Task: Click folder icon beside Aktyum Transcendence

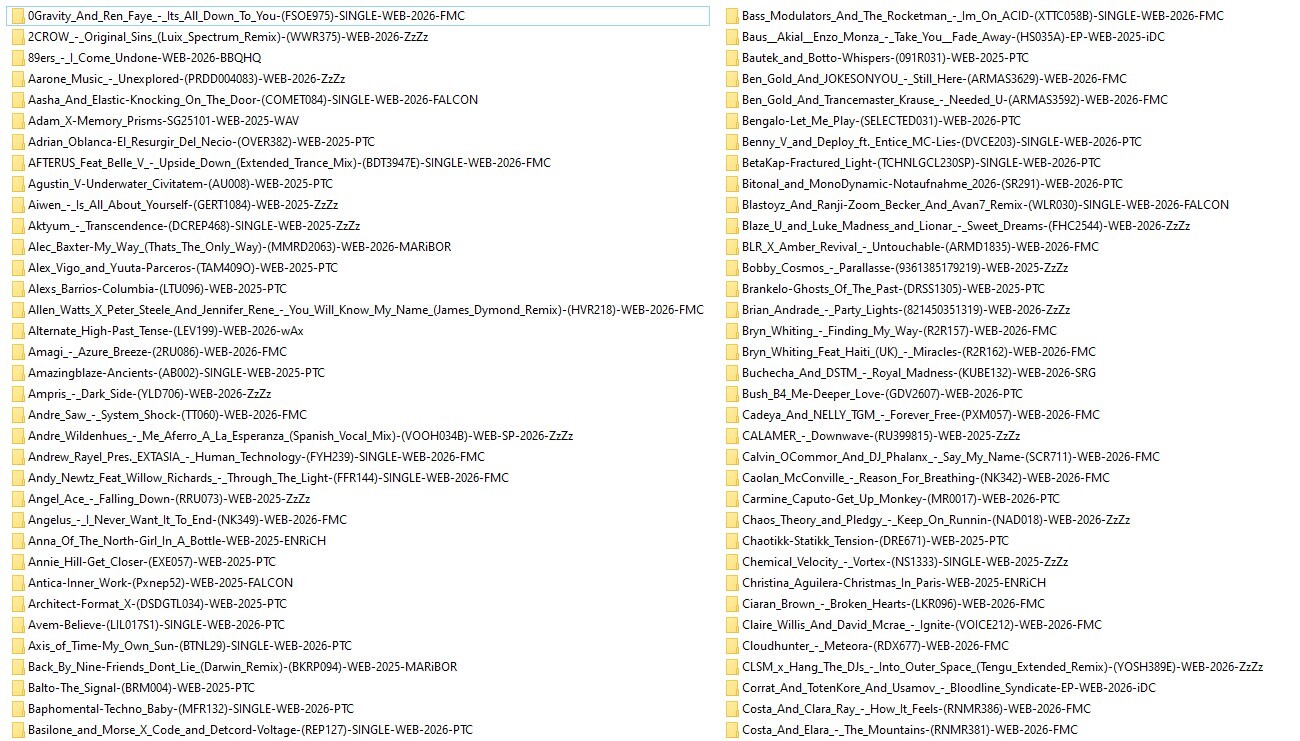Action: [x=18, y=226]
